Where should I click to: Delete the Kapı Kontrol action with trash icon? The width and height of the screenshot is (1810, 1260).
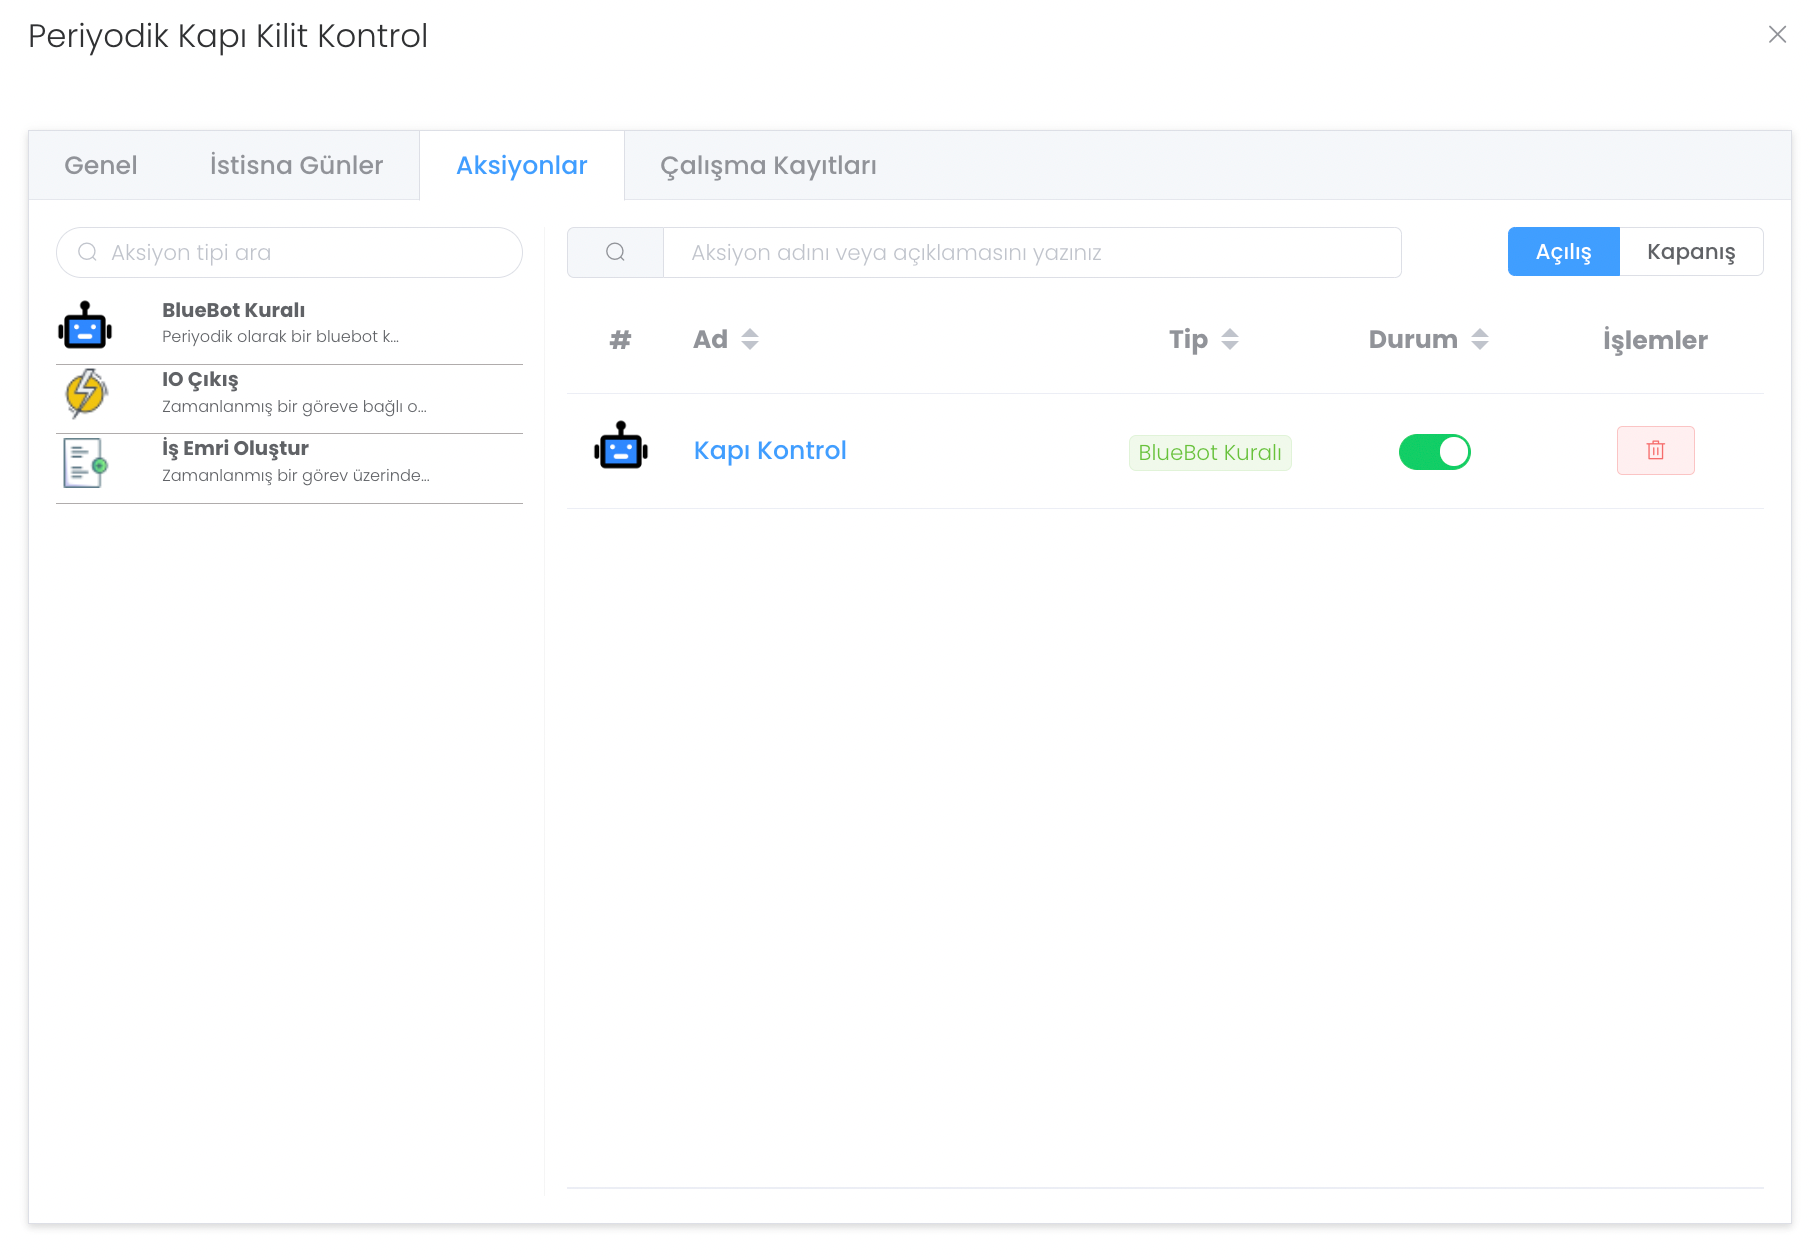pyautogui.click(x=1655, y=450)
